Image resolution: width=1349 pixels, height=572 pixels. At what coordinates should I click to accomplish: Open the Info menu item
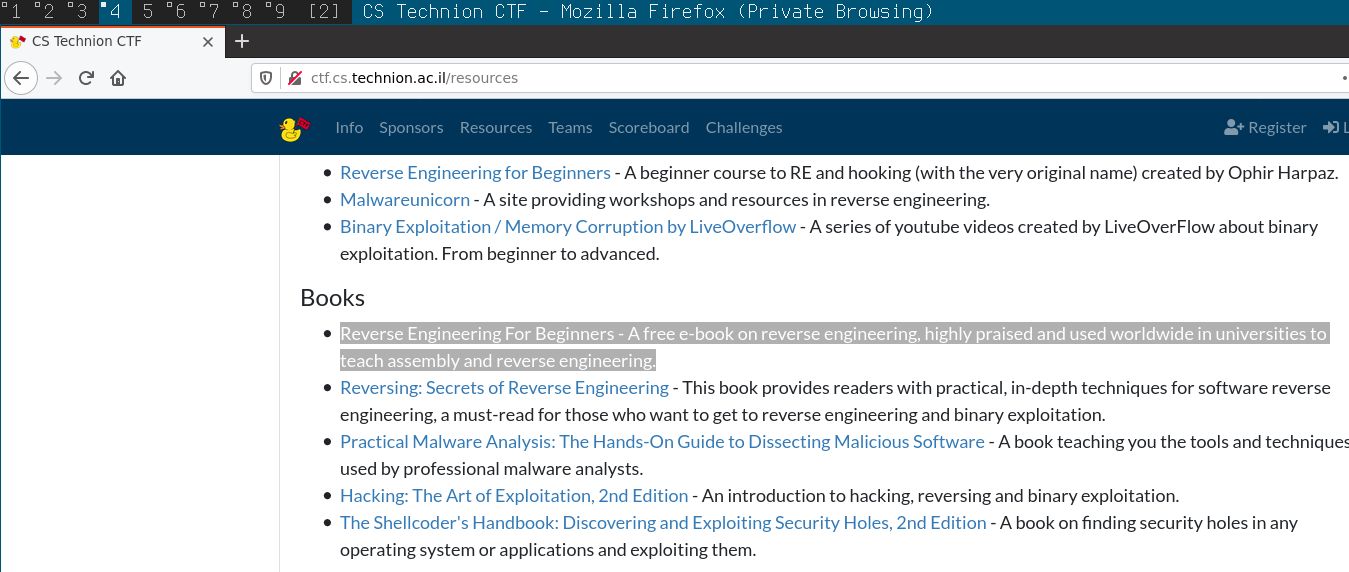[349, 127]
